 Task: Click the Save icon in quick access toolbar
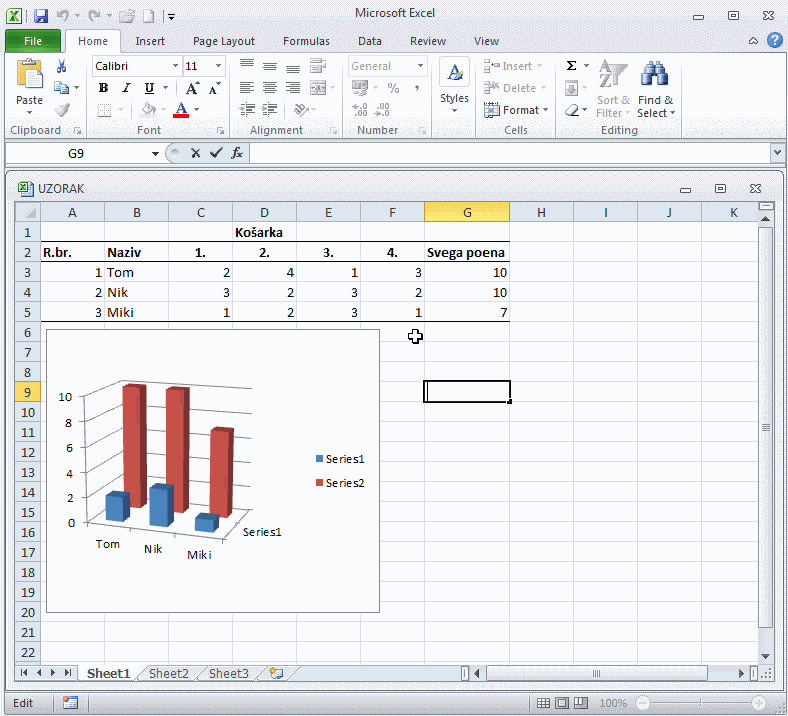(41, 16)
